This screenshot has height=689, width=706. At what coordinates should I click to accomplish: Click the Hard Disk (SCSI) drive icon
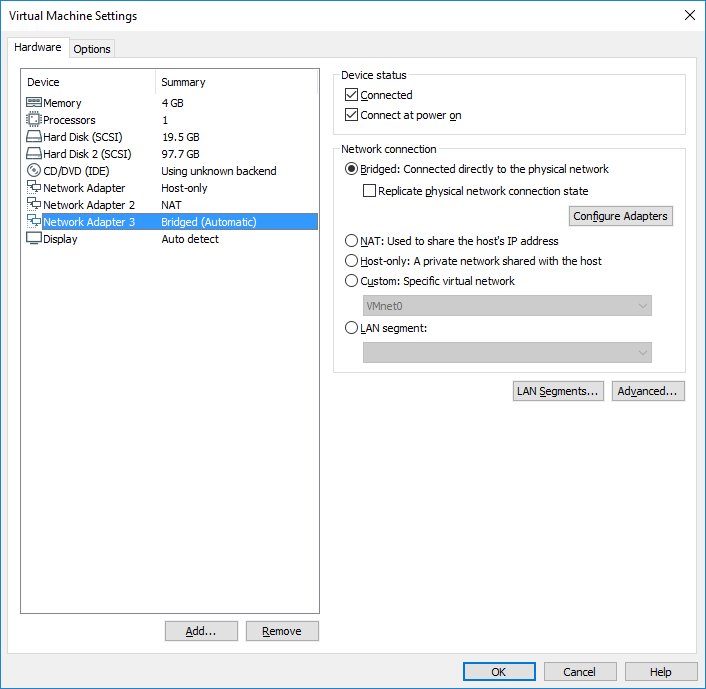34,136
